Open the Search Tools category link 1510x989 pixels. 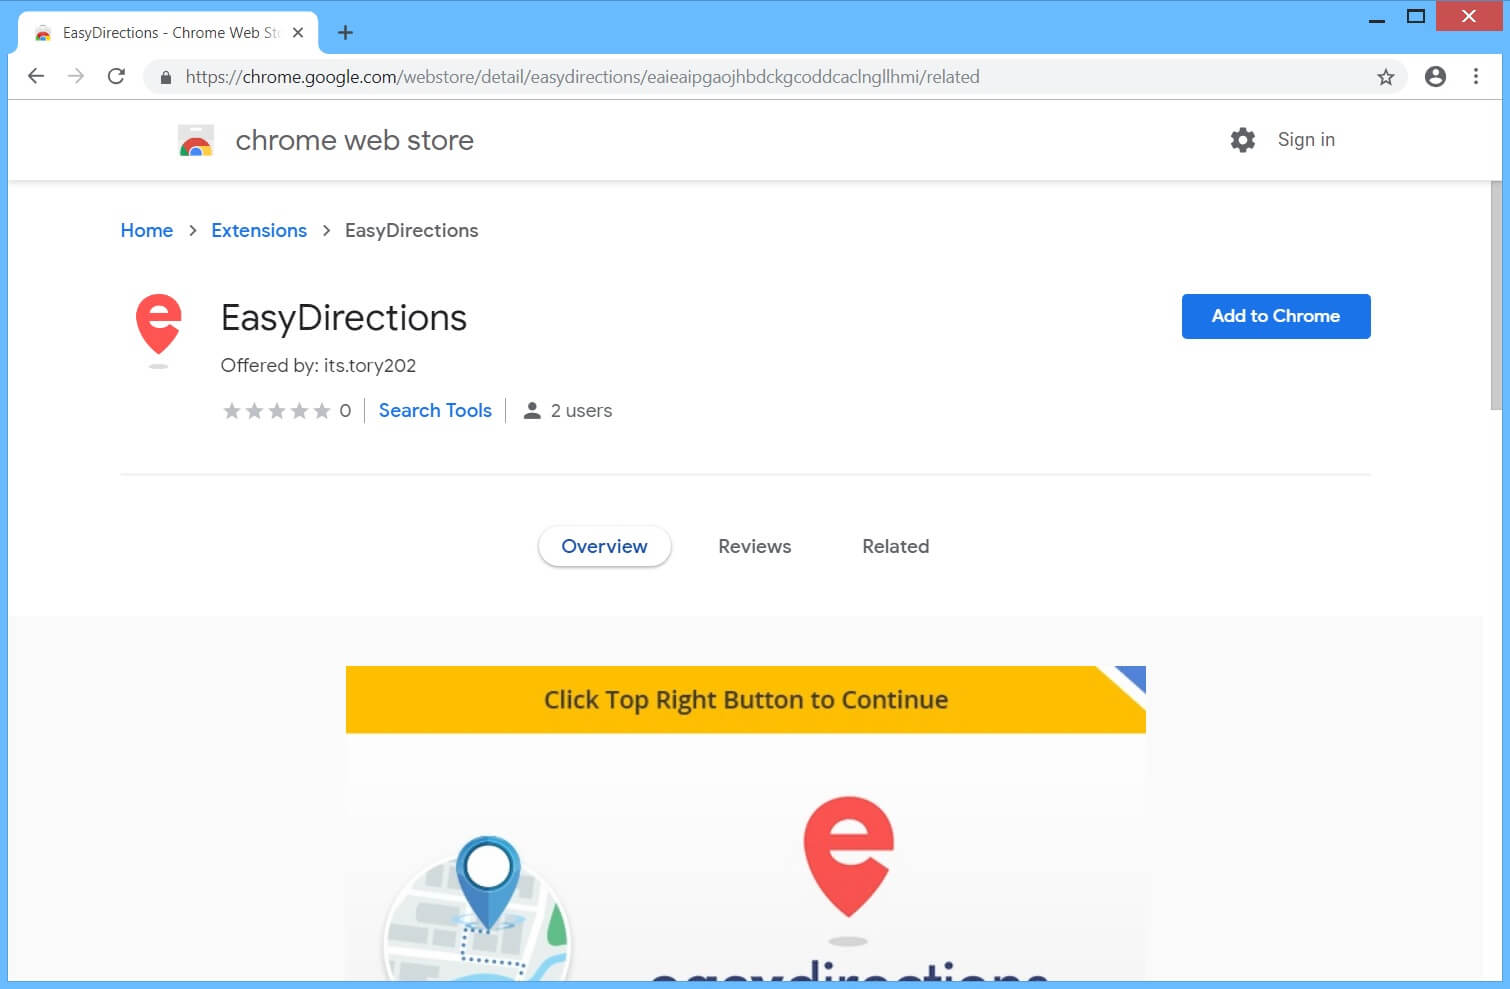435,410
